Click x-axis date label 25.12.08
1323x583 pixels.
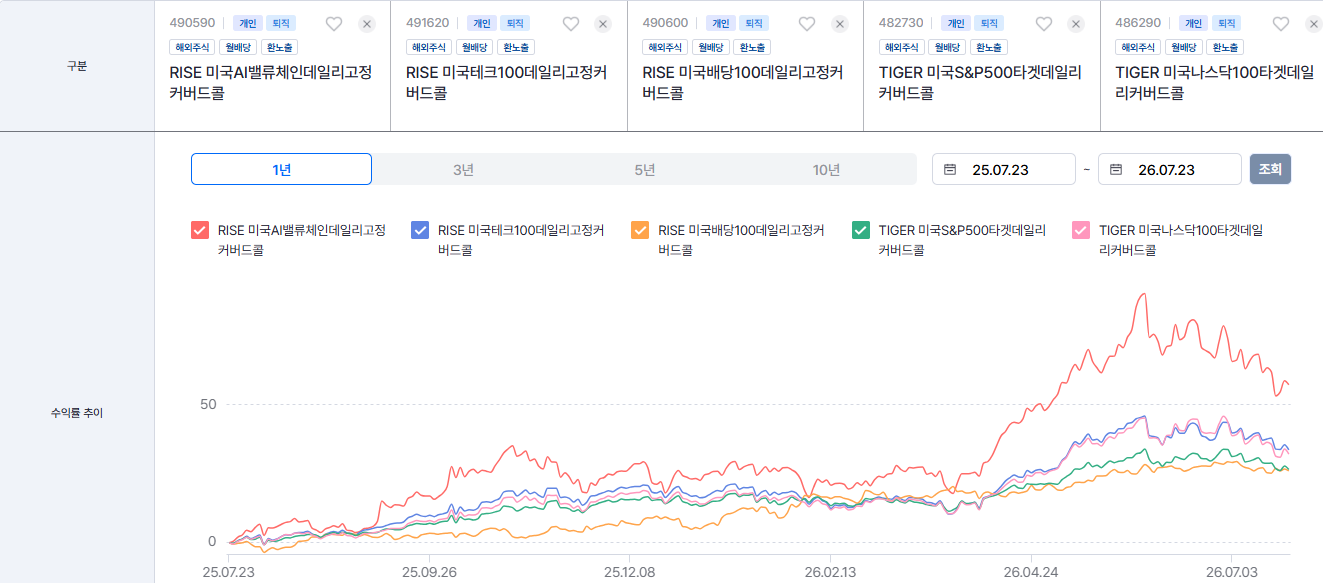(x=629, y=572)
